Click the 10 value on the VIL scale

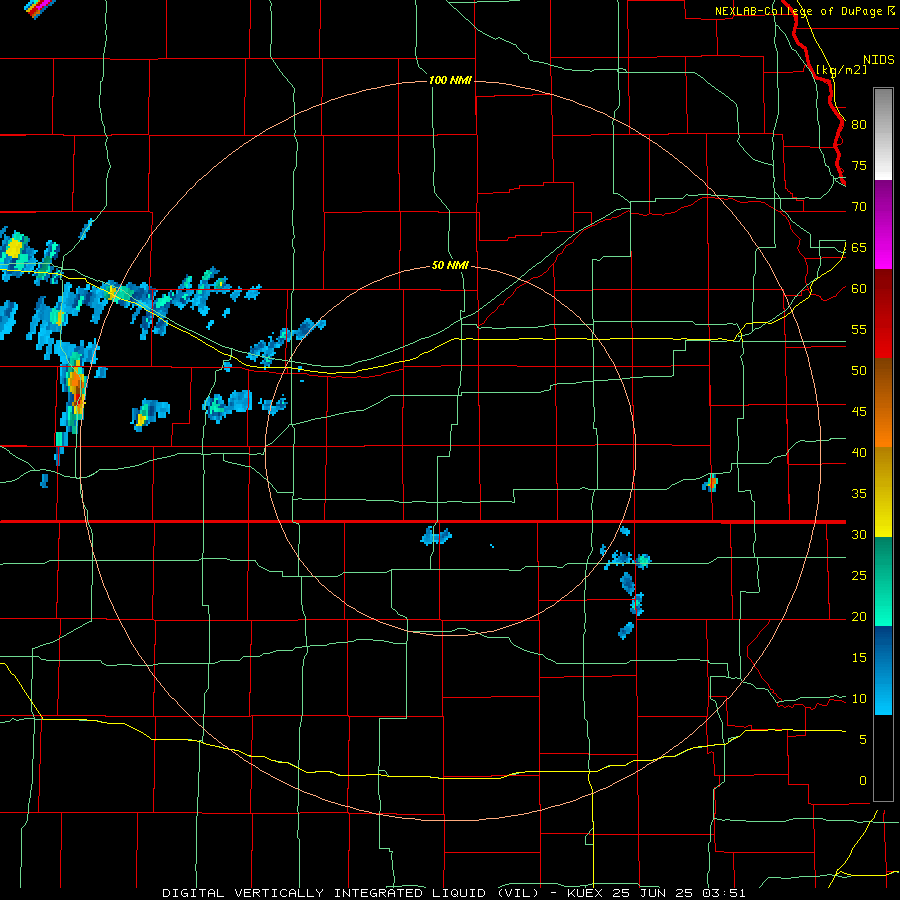[859, 699]
